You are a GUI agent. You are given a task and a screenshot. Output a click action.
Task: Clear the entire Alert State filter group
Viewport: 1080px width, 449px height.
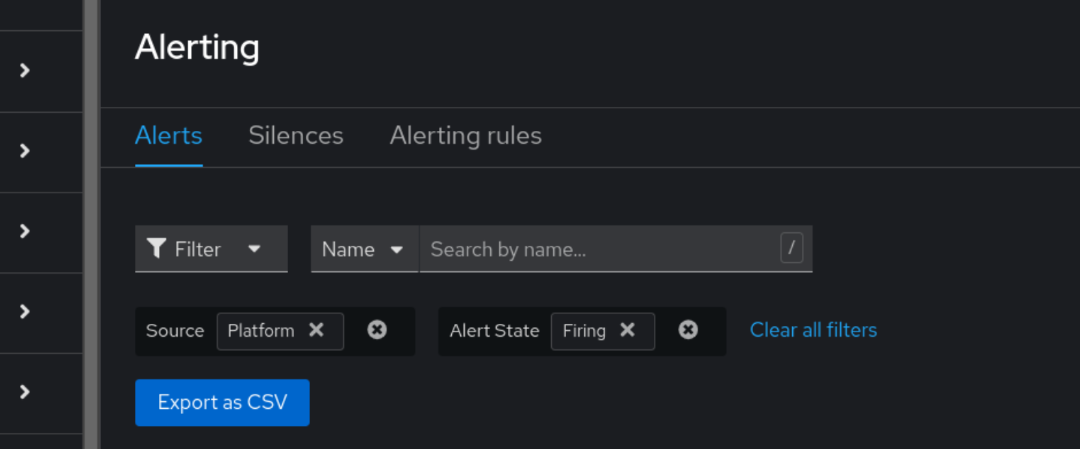coord(688,330)
